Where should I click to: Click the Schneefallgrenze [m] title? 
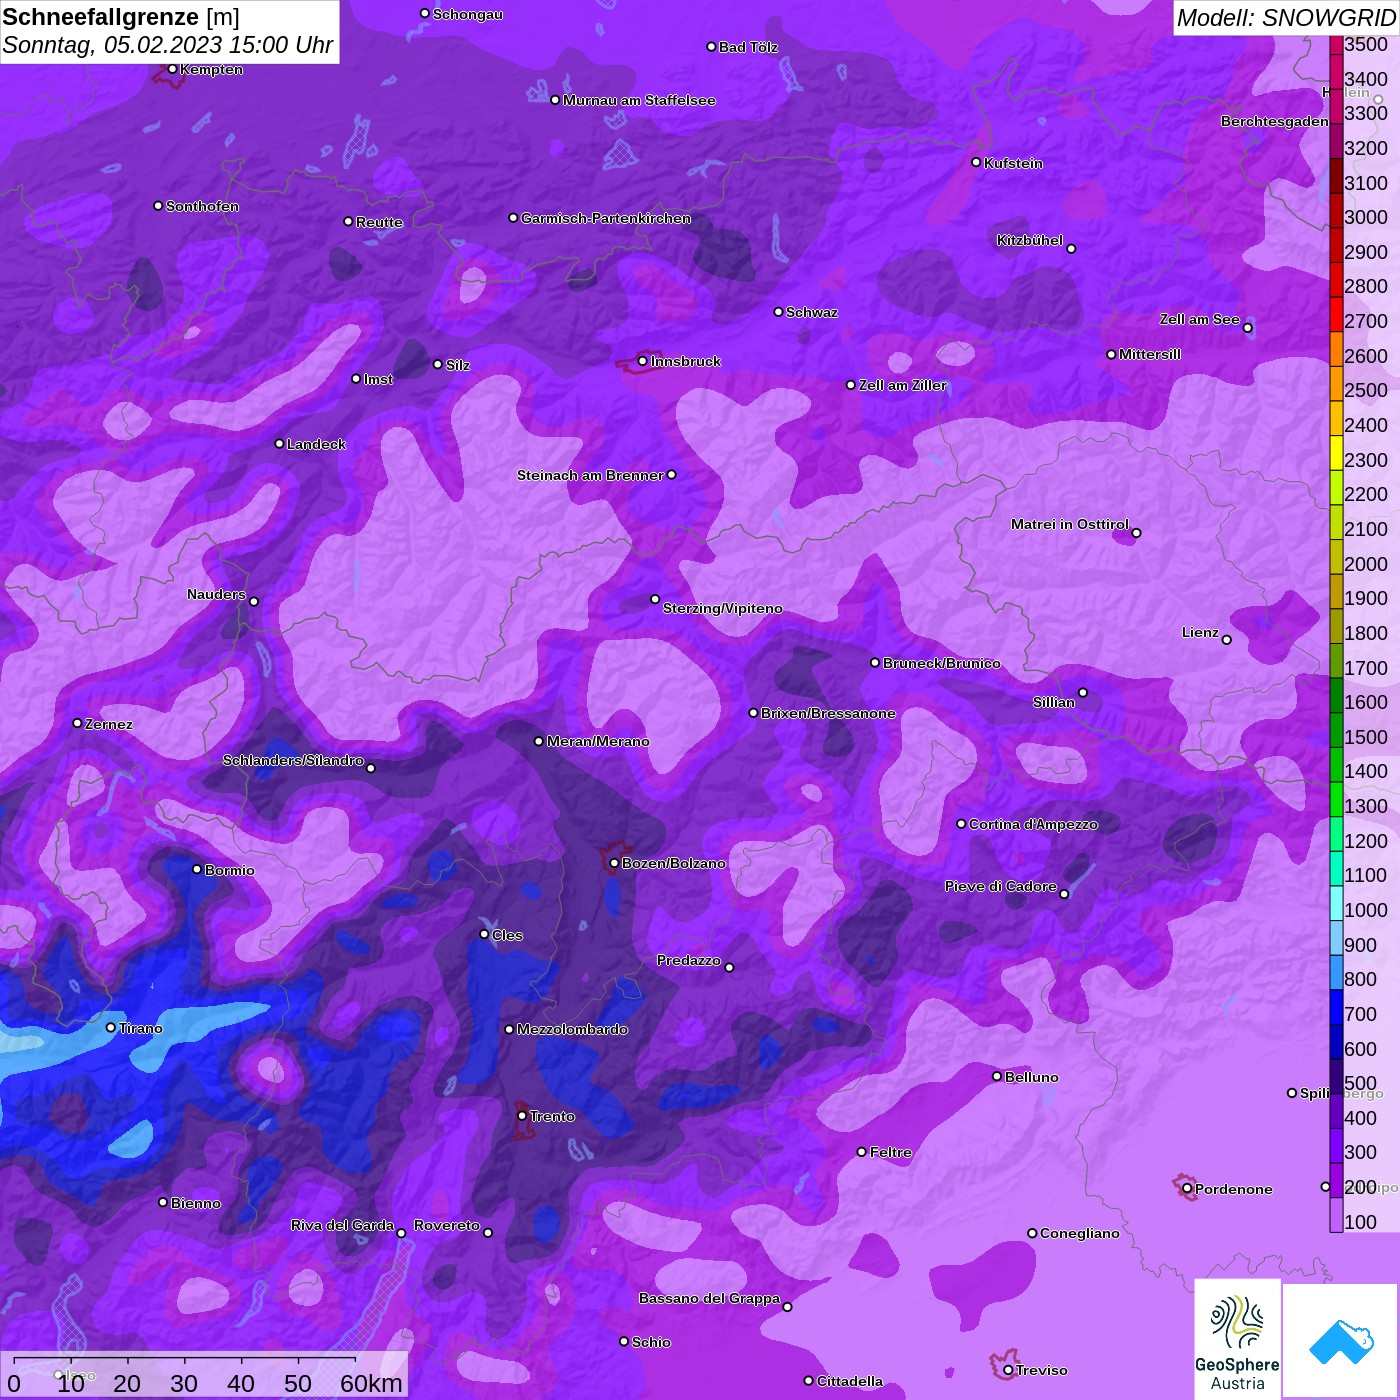click(121, 17)
